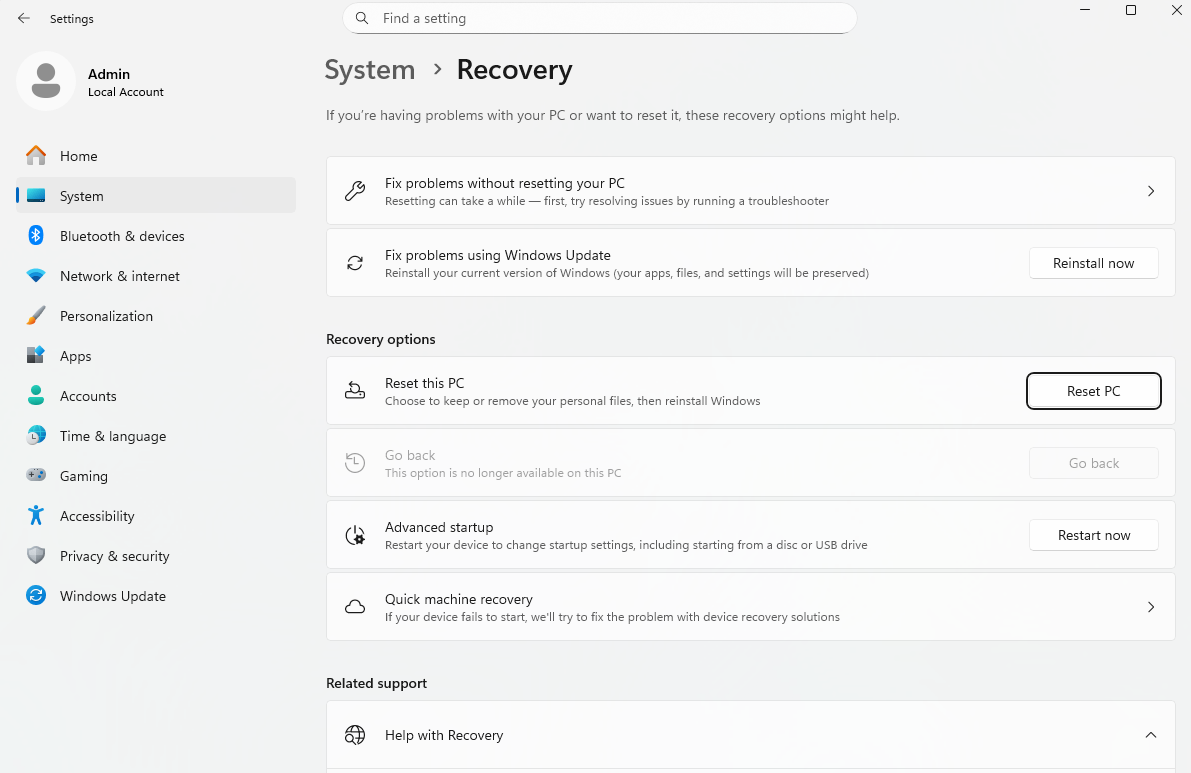Click the Windows Update sync icon
1191x773 pixels.
pyautogui.click(x=36, y=596)
